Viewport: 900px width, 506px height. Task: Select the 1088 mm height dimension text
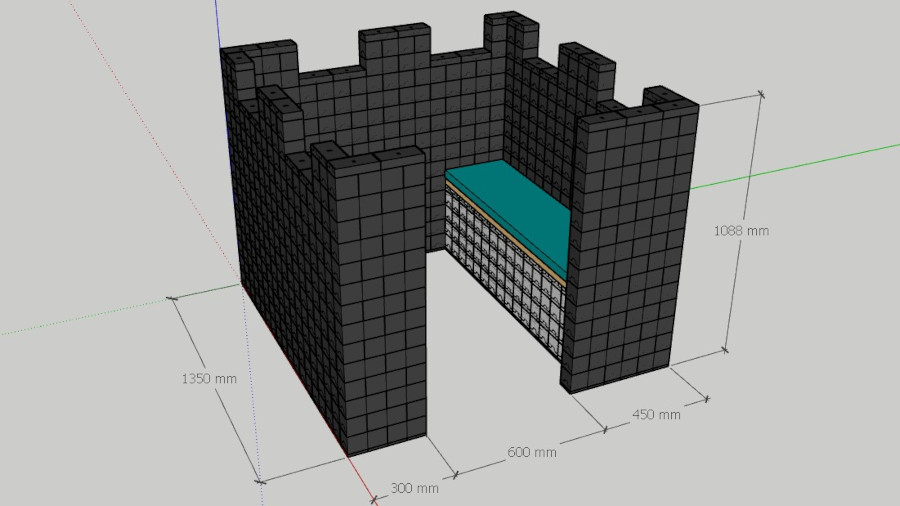click(x=740, y=230)
